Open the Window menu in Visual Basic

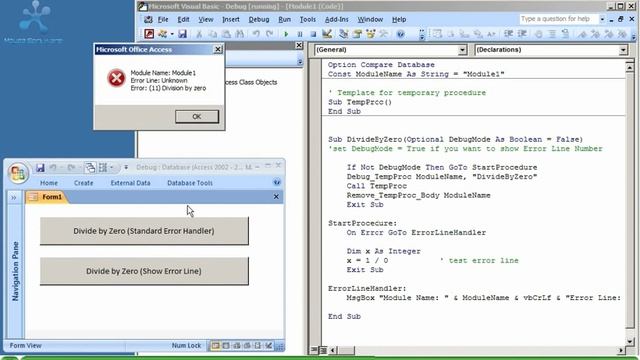click(x=370, y=19)
